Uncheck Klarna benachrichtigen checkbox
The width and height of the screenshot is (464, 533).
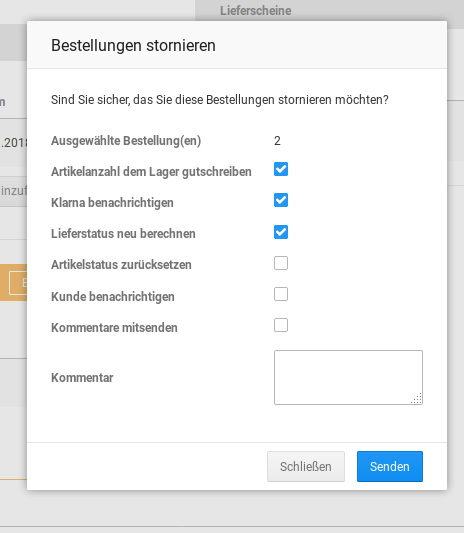(281, 200)
